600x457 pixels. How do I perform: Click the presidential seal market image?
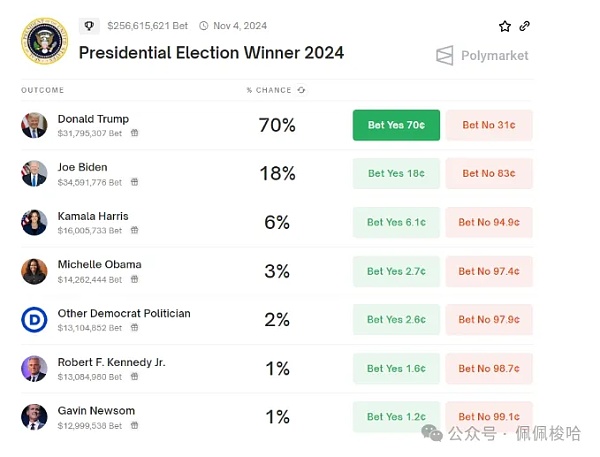(44, 41)
